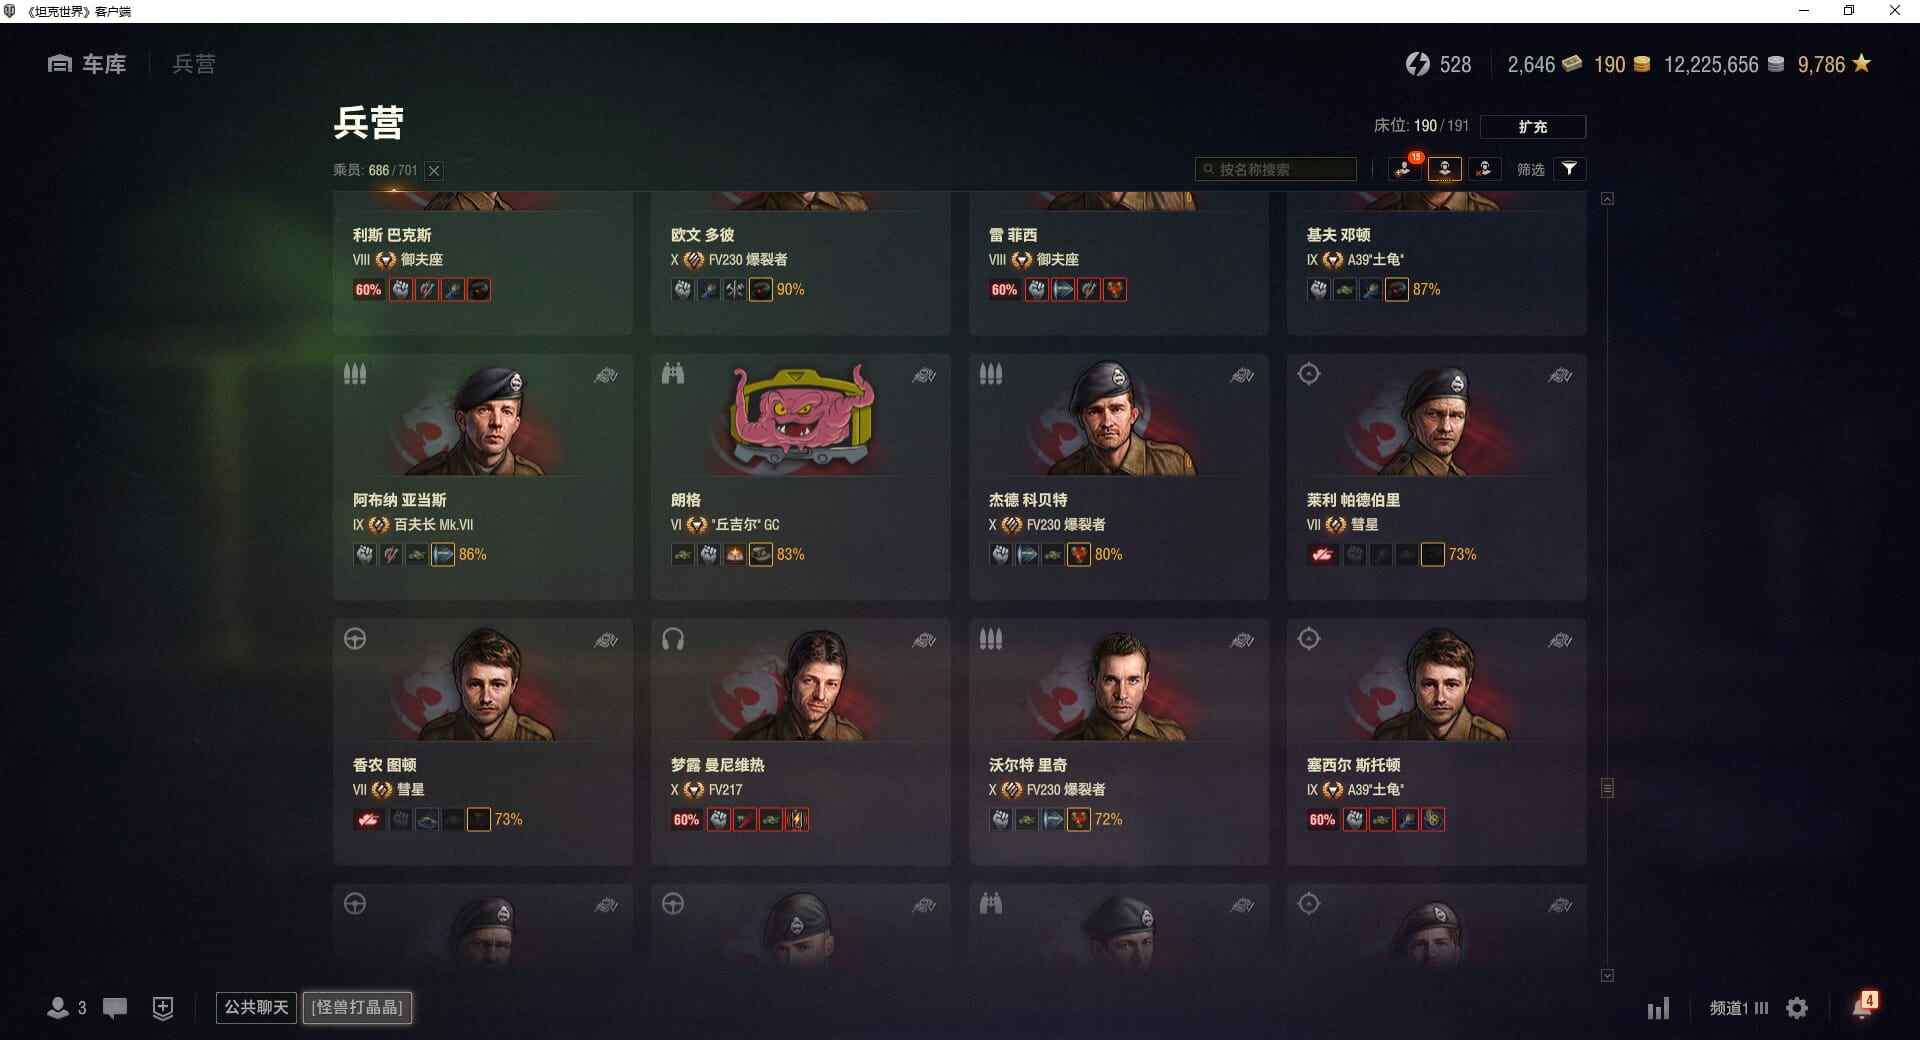The height and width of the screenshot is (1040, 1920).
Task: Open the 公共聊天 public chat channel
Action: point(256,1007)
